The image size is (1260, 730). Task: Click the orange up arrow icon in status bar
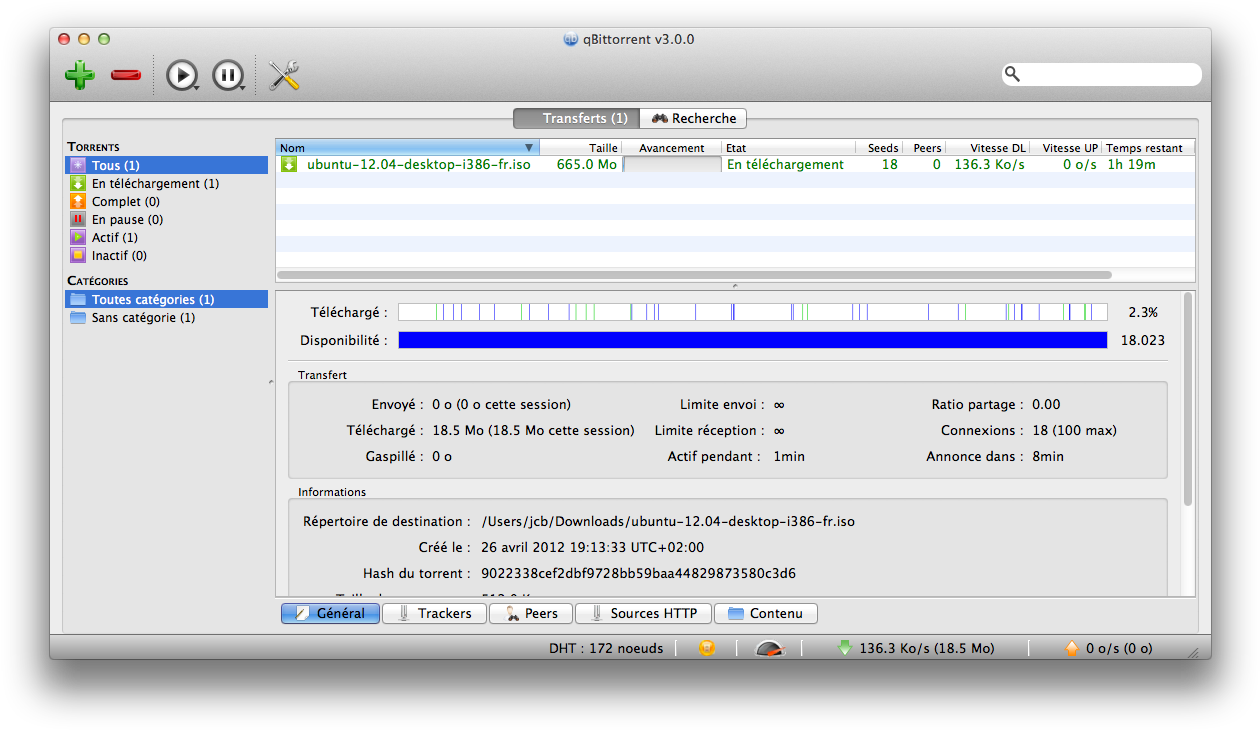coord(1071,648)
